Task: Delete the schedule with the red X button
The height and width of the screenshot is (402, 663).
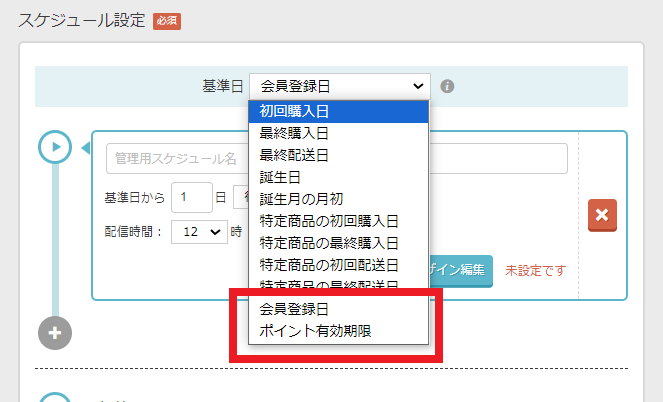Action: tap(603, 215)
